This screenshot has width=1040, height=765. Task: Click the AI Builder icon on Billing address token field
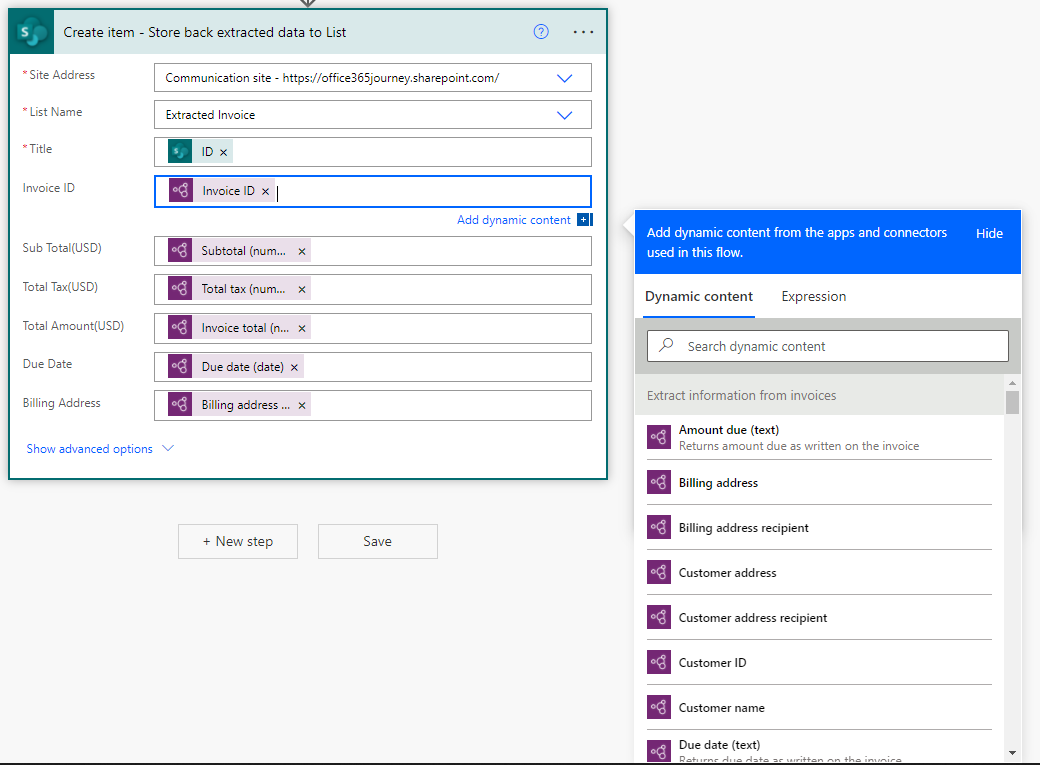[180, 405]
